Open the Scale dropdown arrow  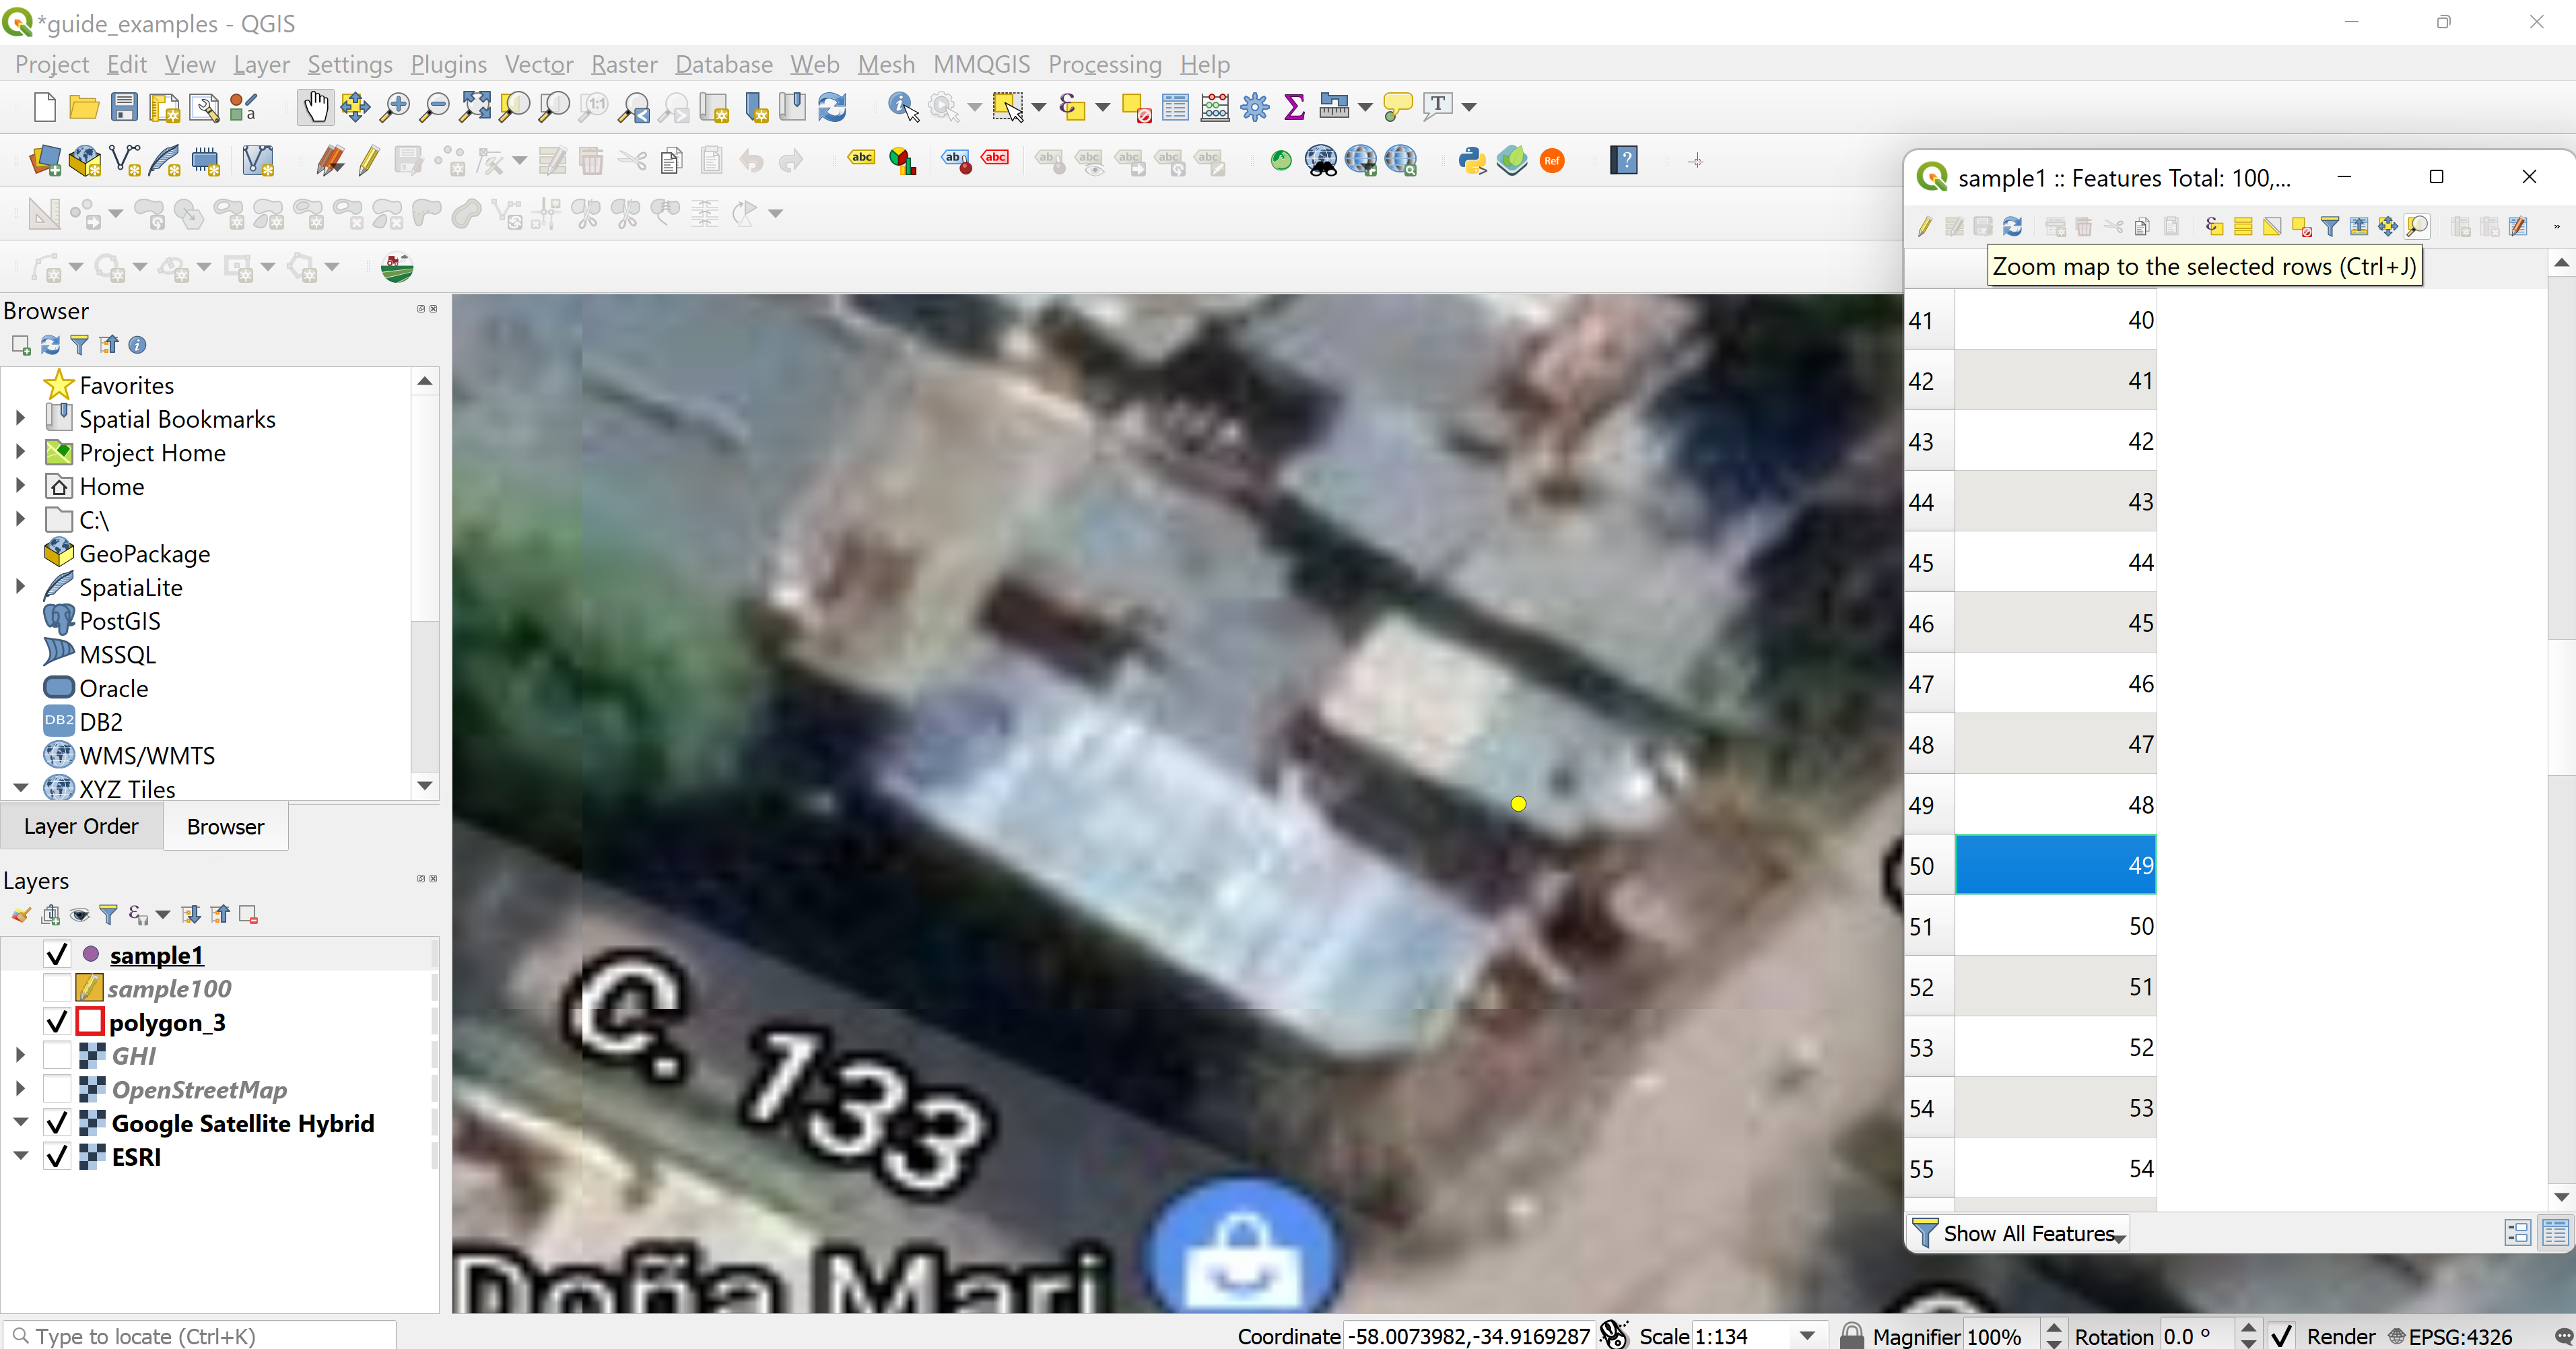(x=1807, y=1336)
